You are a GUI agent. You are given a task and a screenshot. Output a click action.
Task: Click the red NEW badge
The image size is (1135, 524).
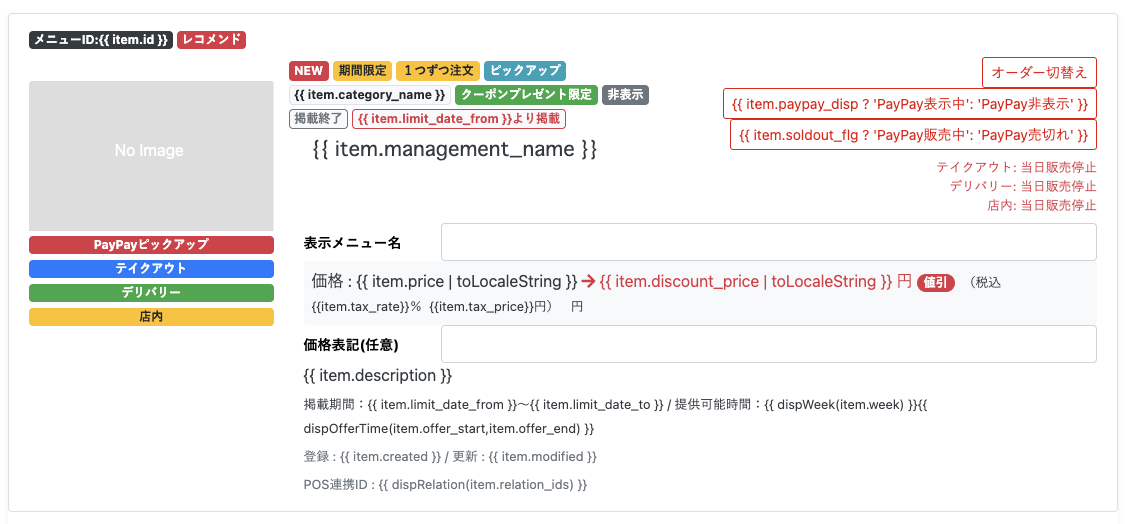pyautogui.click(x=309, y=71)
